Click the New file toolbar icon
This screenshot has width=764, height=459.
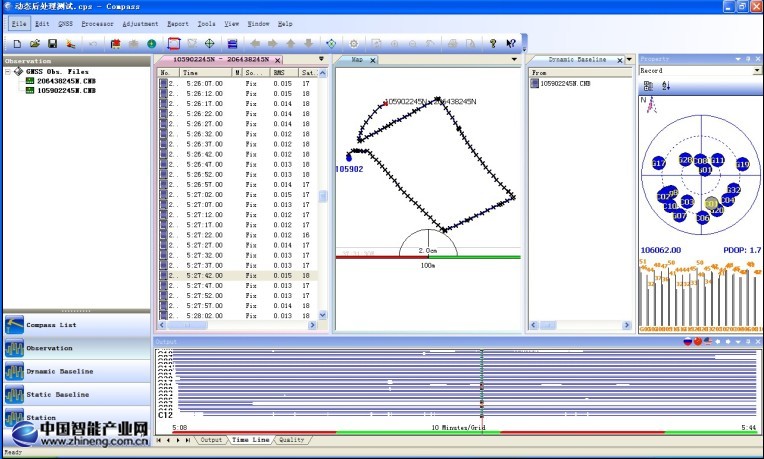pos(17,44)
